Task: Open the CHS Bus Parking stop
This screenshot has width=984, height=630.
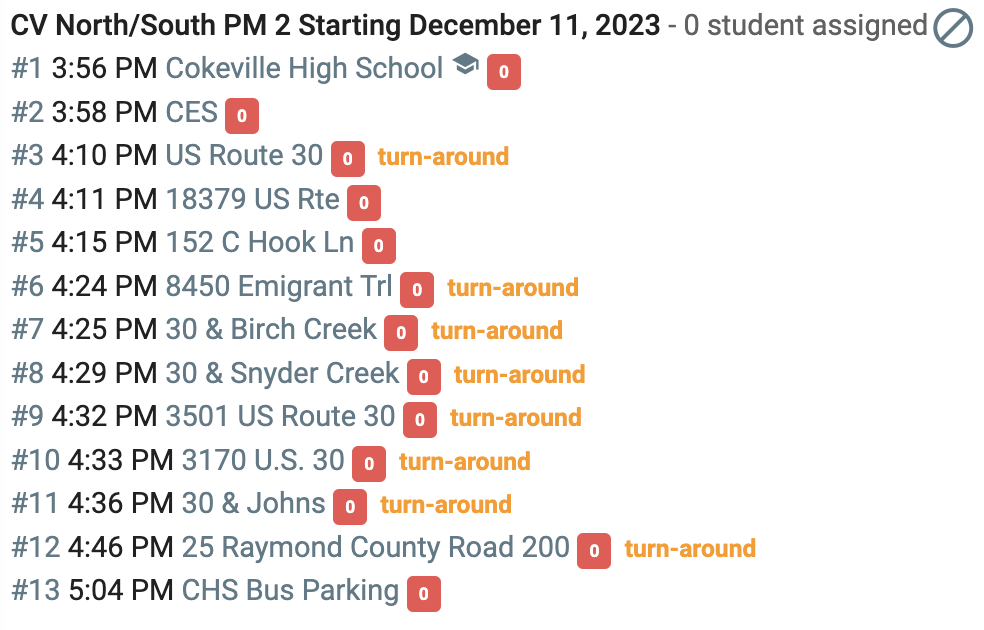Action: (291, 590)
